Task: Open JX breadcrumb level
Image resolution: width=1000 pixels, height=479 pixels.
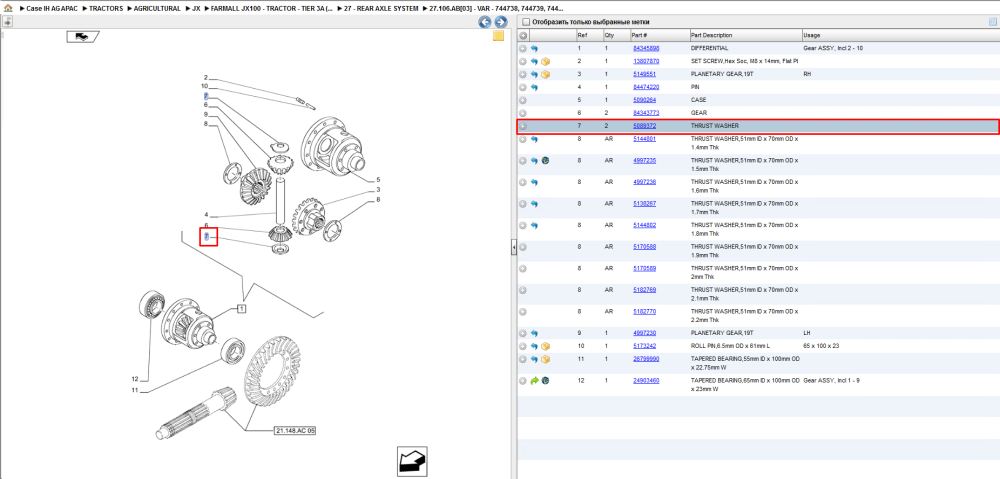Action: pyautogui.click(x=196, y=9)
